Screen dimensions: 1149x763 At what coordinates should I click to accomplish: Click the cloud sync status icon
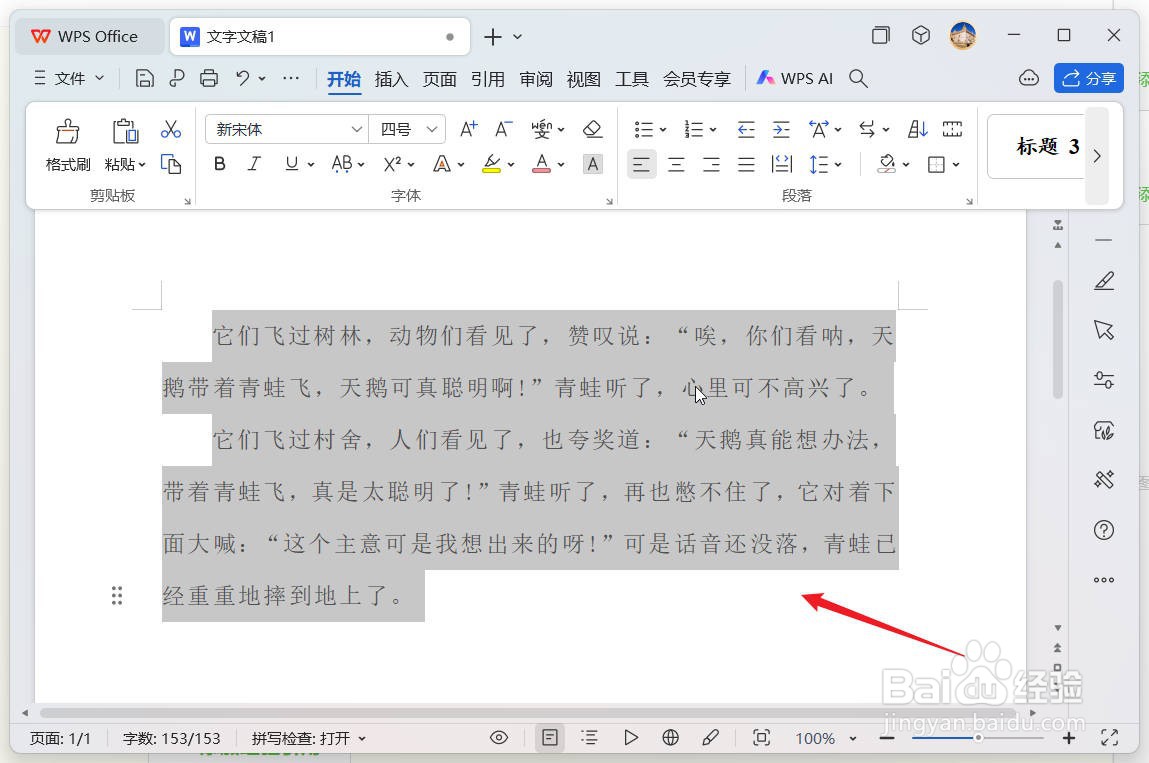coord(1029,78)
